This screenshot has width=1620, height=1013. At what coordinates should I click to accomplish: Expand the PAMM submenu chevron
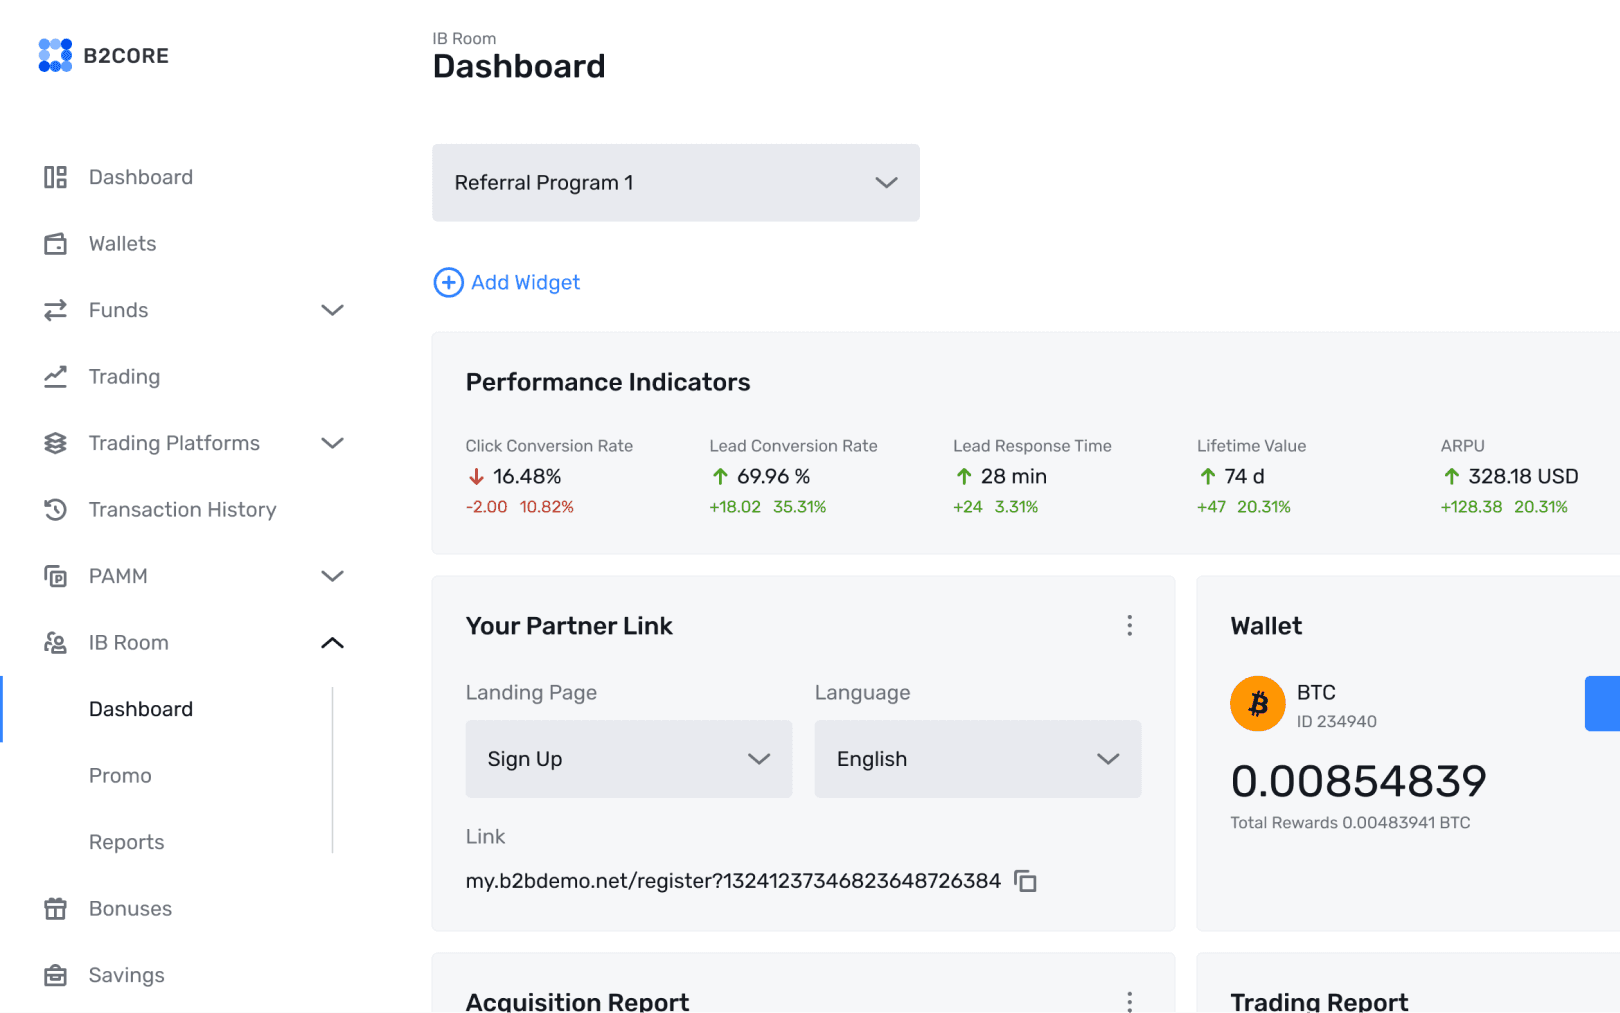[x=333, y=576]
